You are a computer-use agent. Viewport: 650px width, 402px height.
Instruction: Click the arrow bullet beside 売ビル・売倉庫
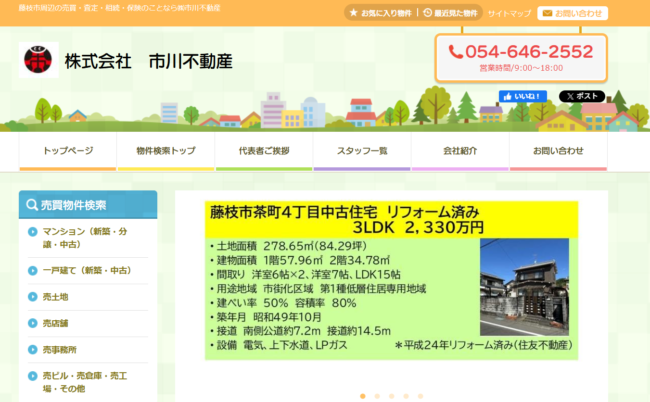(32, 376)
